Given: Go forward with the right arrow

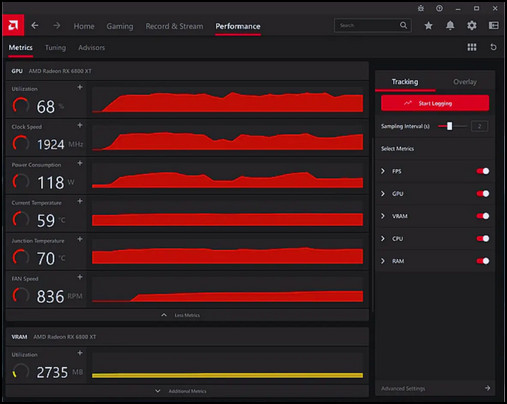Looking at the screenshot, I should [x=57, y=25].
